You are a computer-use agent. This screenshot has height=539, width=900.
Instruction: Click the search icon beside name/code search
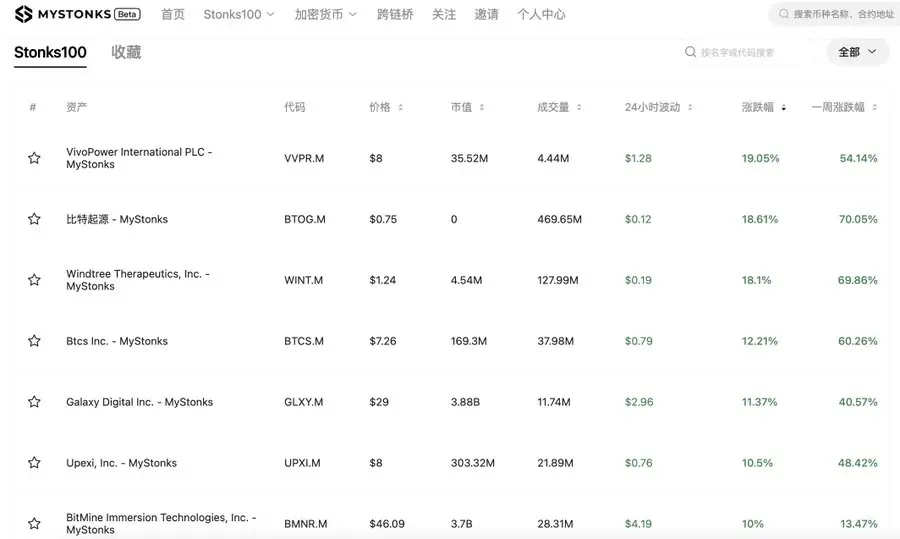690,52
